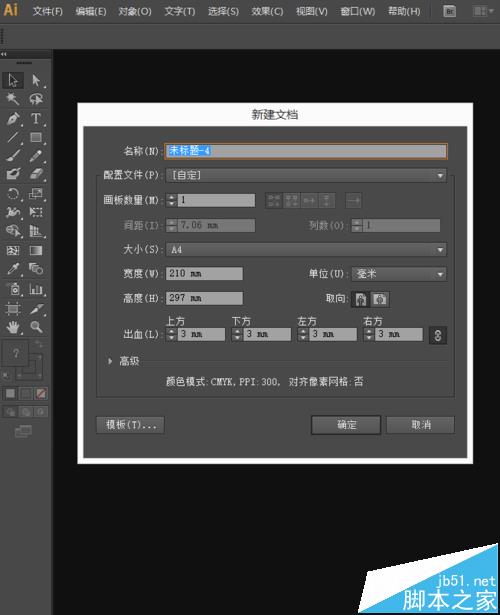Select the Type tool
The width and height of the screenshot is (500, 615).
point(36,118)
